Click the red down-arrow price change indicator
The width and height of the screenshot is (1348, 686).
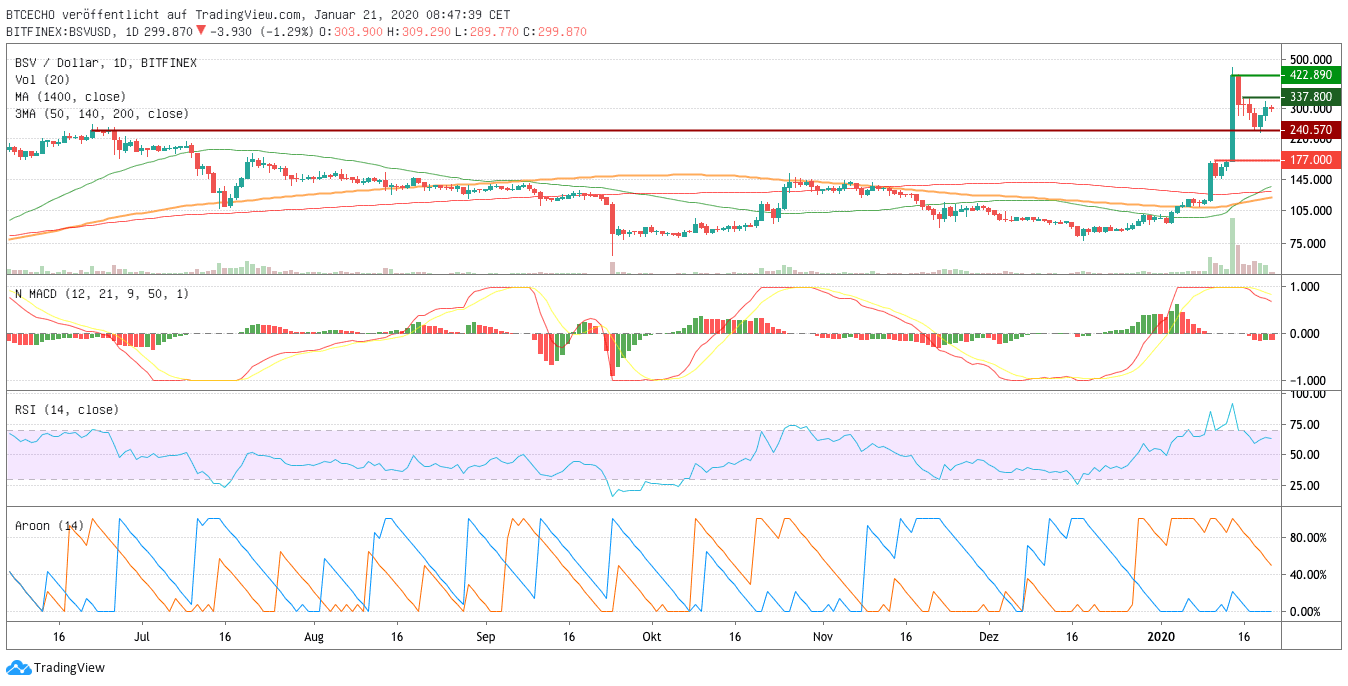click(x=201, y=31)
